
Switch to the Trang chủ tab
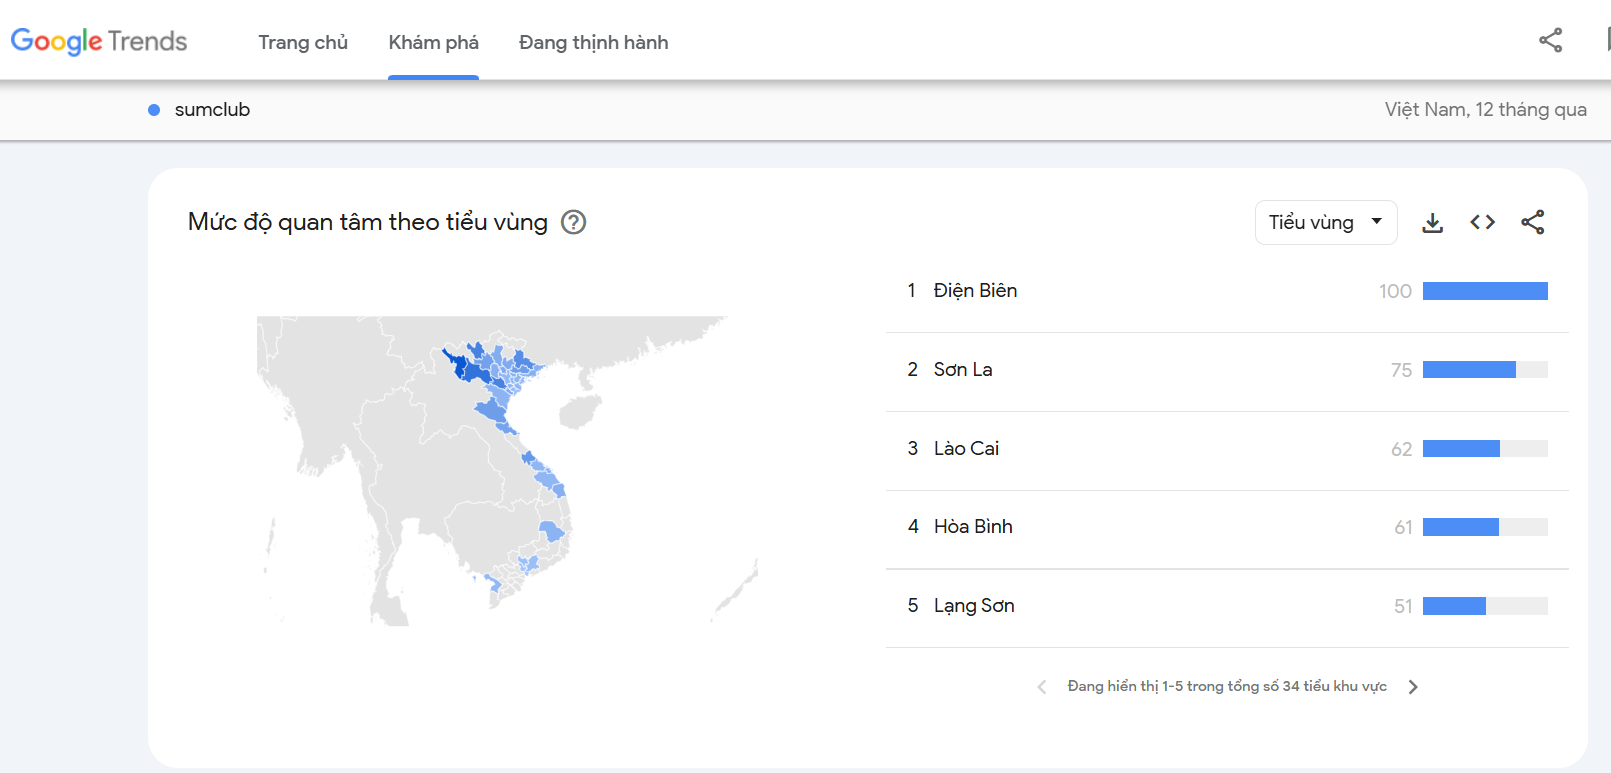pos(303,42)
